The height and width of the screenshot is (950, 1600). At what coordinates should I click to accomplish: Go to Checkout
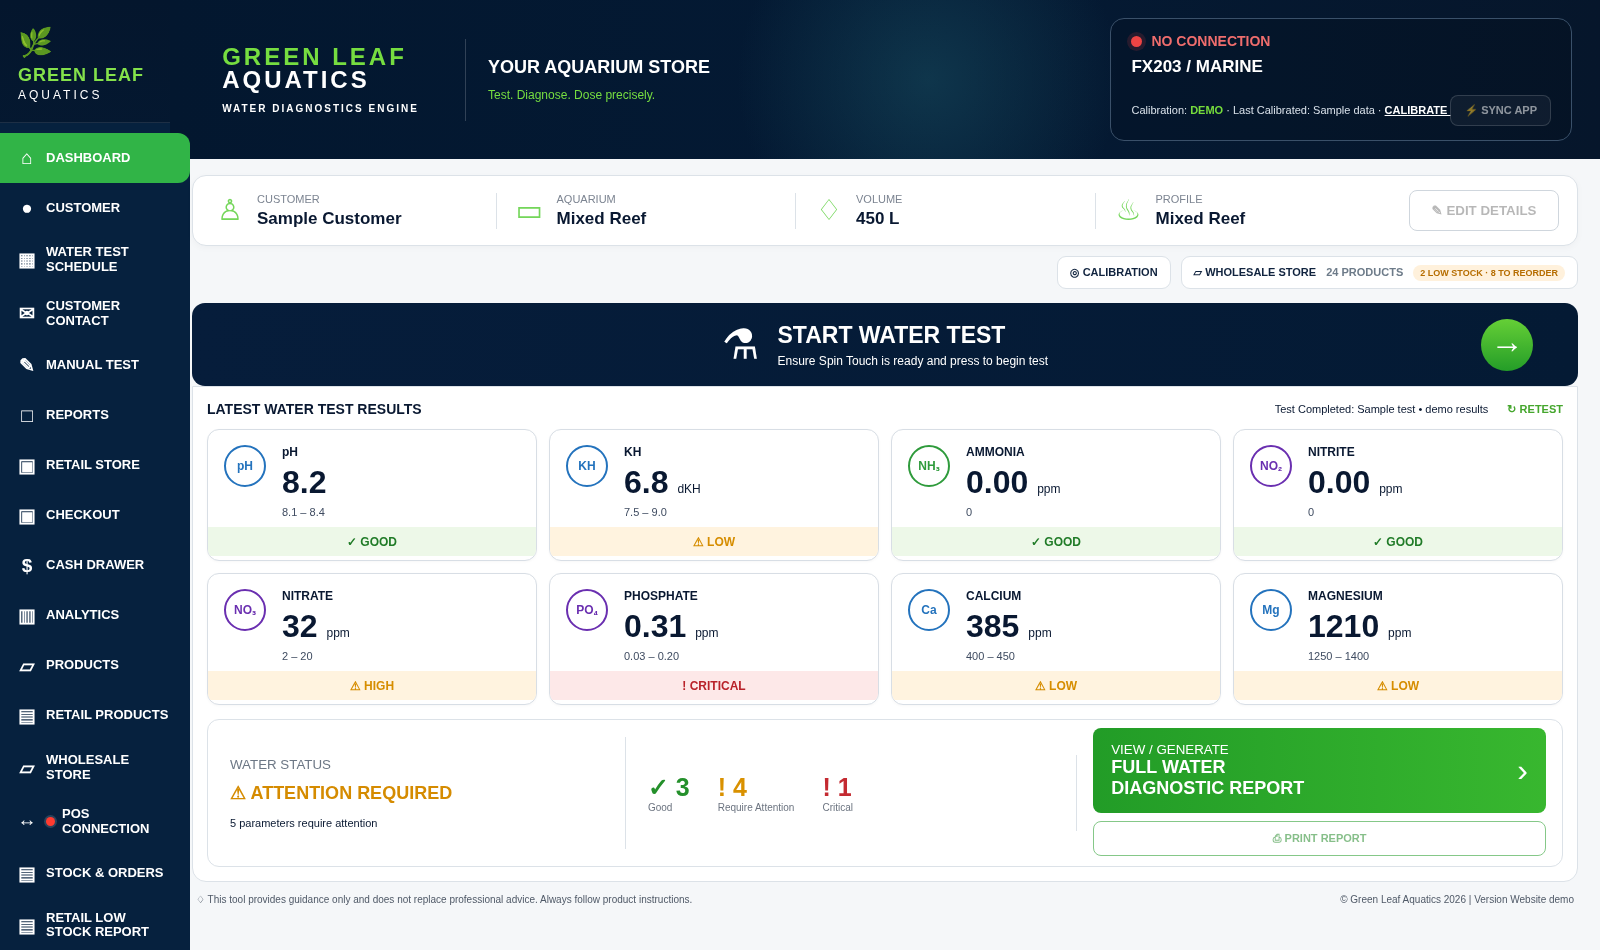pos(95,515)
